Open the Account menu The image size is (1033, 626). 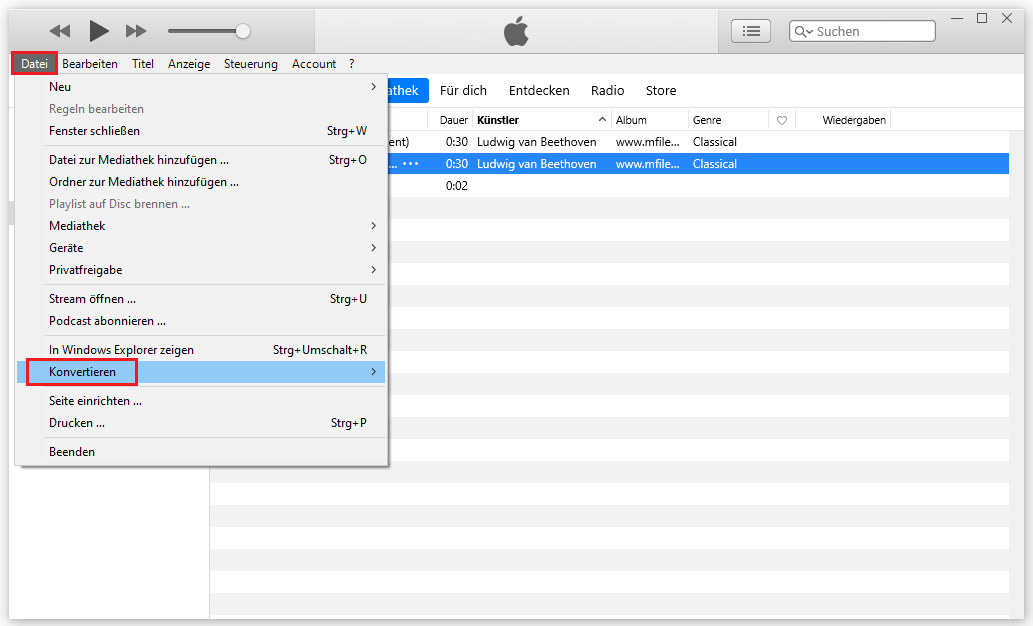[314, 64]
